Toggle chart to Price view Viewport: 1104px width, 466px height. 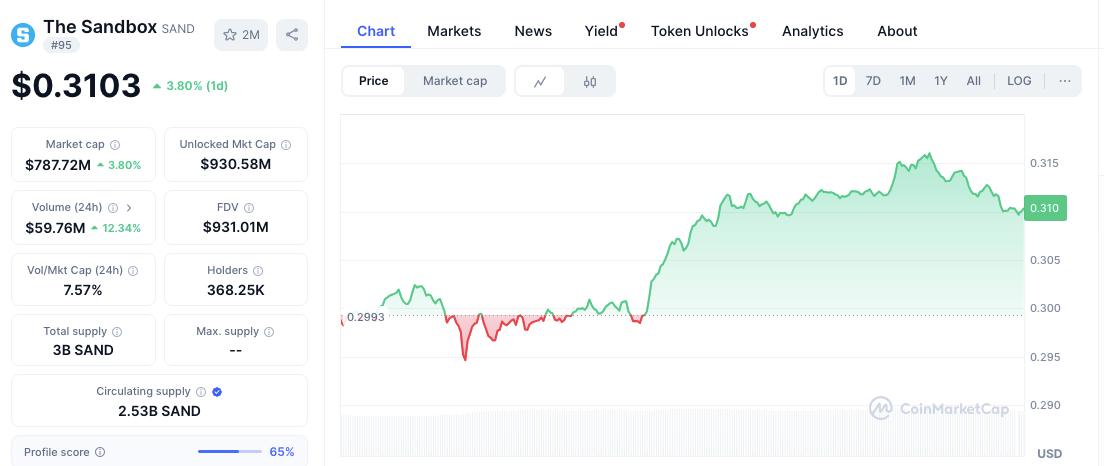click(373, 81)
